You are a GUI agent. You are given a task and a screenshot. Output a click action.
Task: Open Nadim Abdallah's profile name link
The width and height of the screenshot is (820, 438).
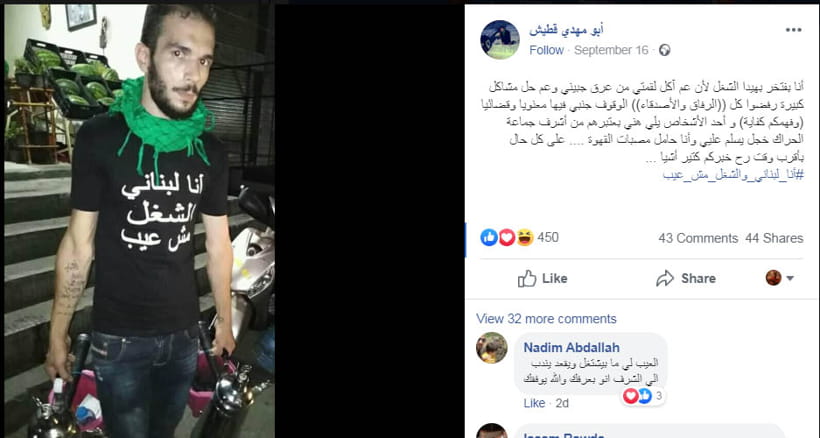click(572, 348)
